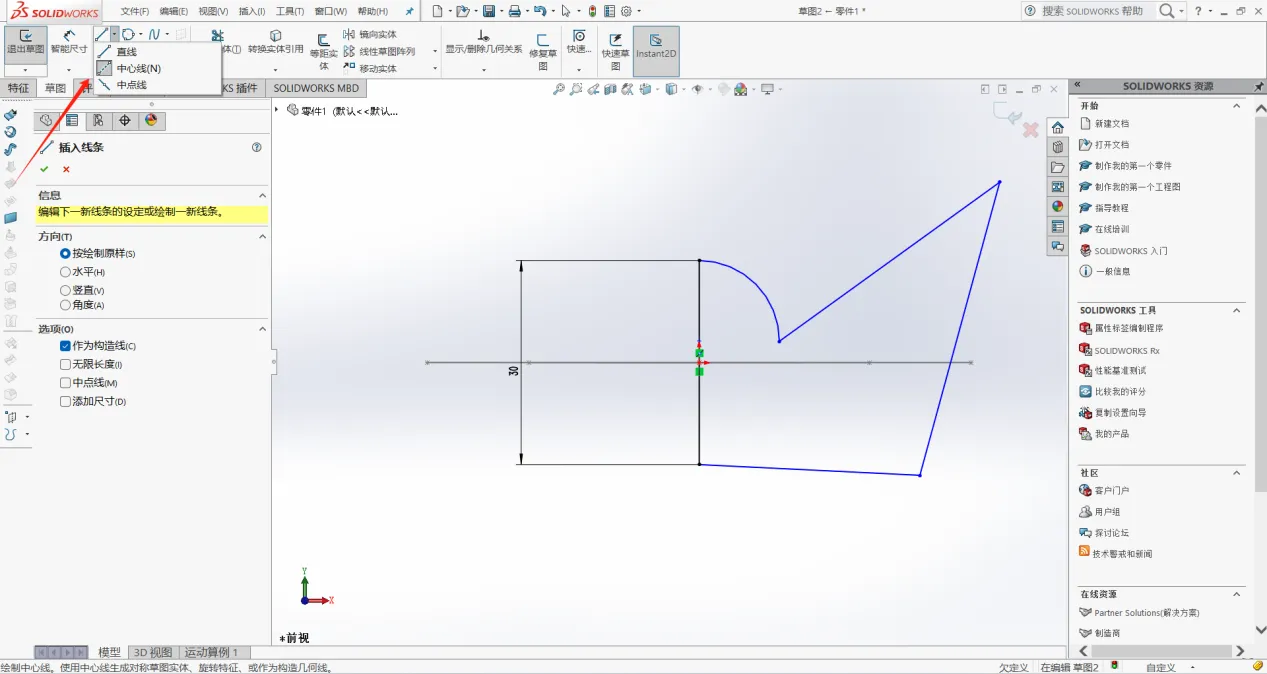Switch to the 特征 features tab
Viewport: 1267px width, 674px height.
click(19, 88)
